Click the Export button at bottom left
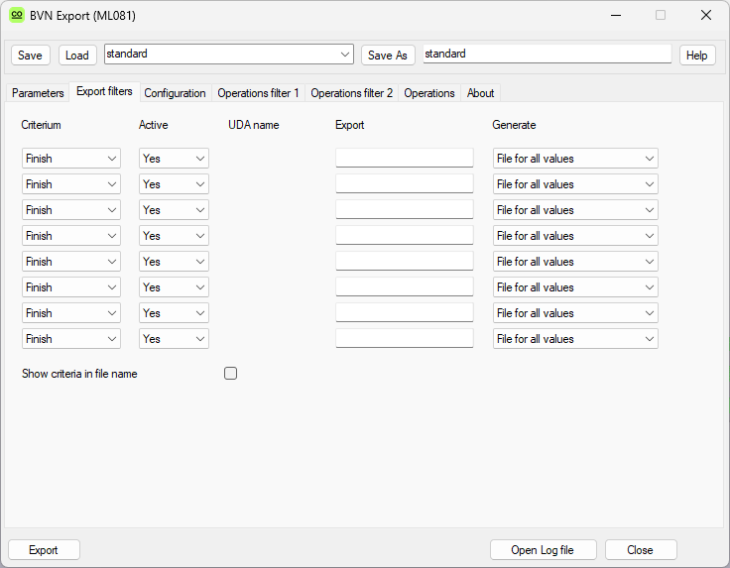Image resolution: width=730 pixels, height=568 pixels. (43, 550)
